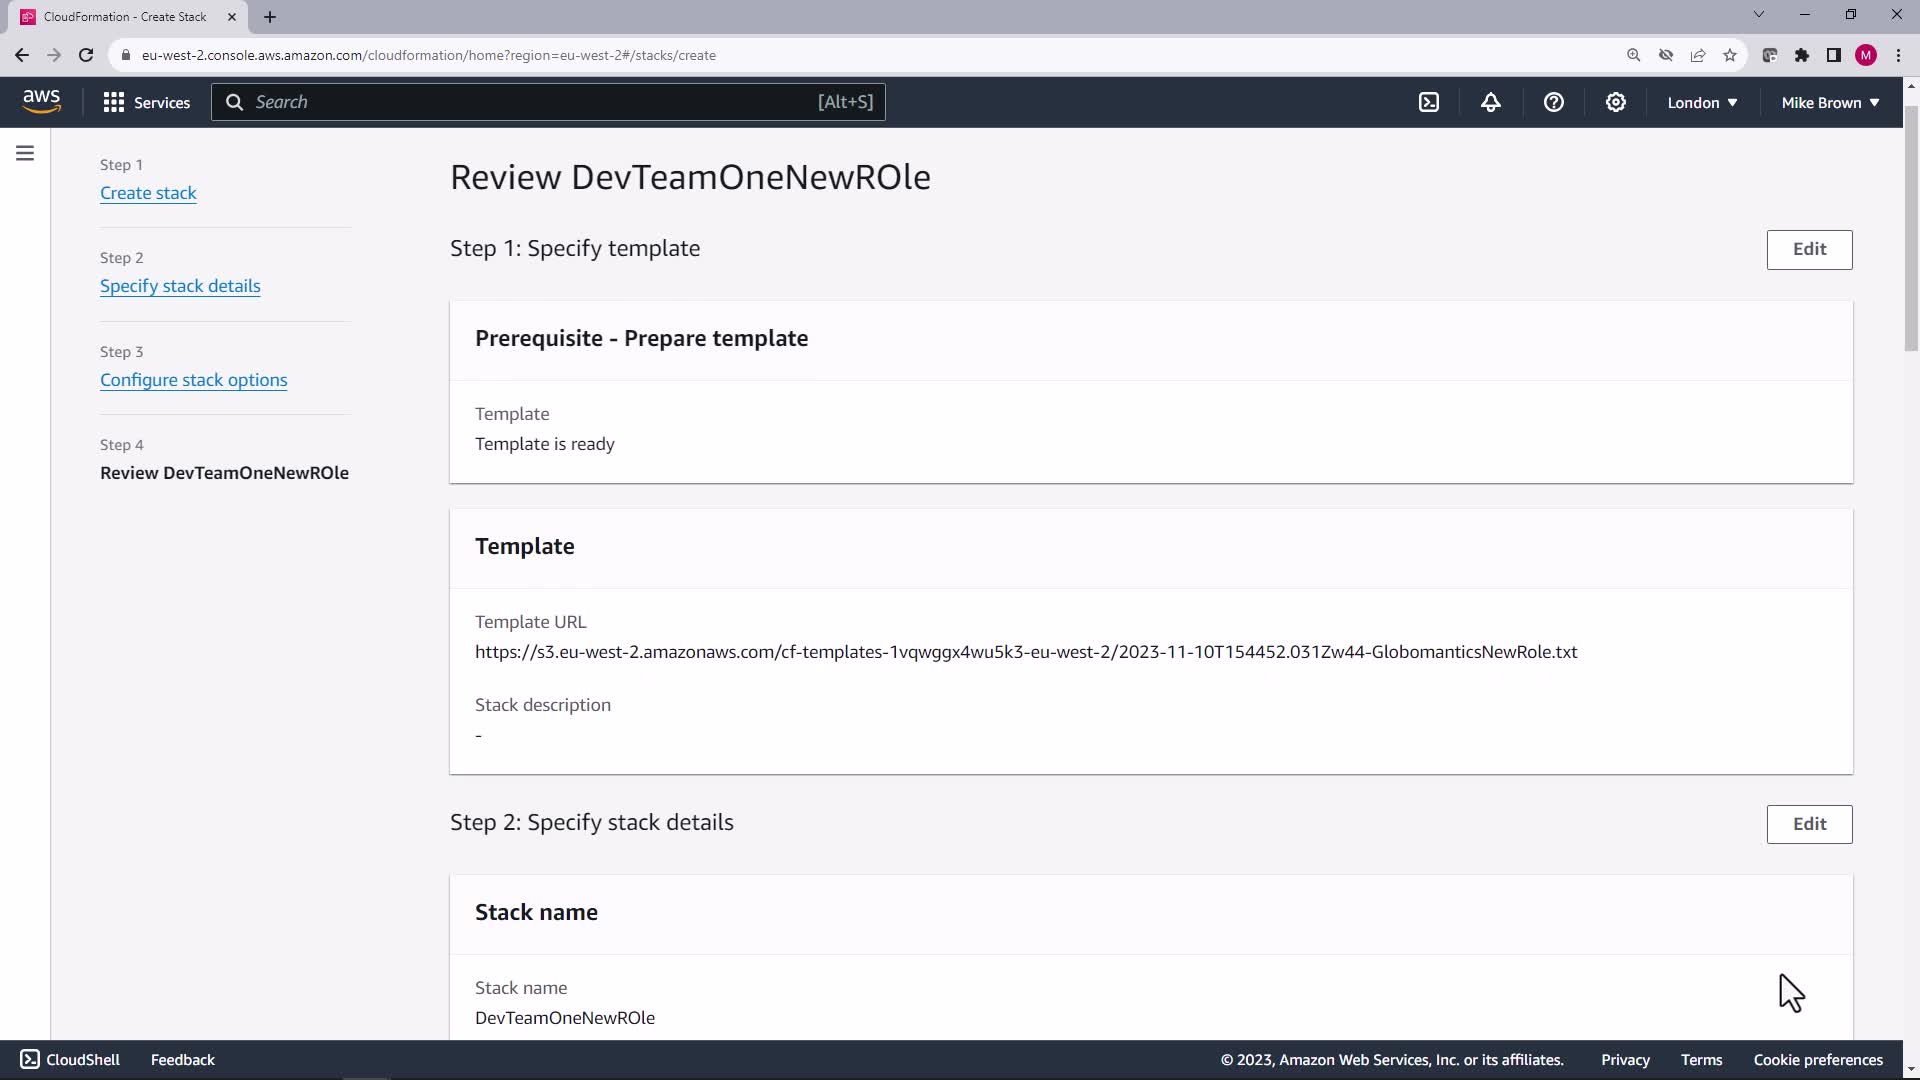Select the CloudFormation - Create Stack tab

(125, 17)
